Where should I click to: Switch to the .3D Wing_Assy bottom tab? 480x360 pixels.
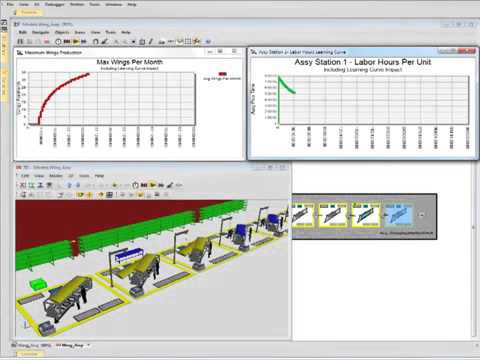point(69,346)
